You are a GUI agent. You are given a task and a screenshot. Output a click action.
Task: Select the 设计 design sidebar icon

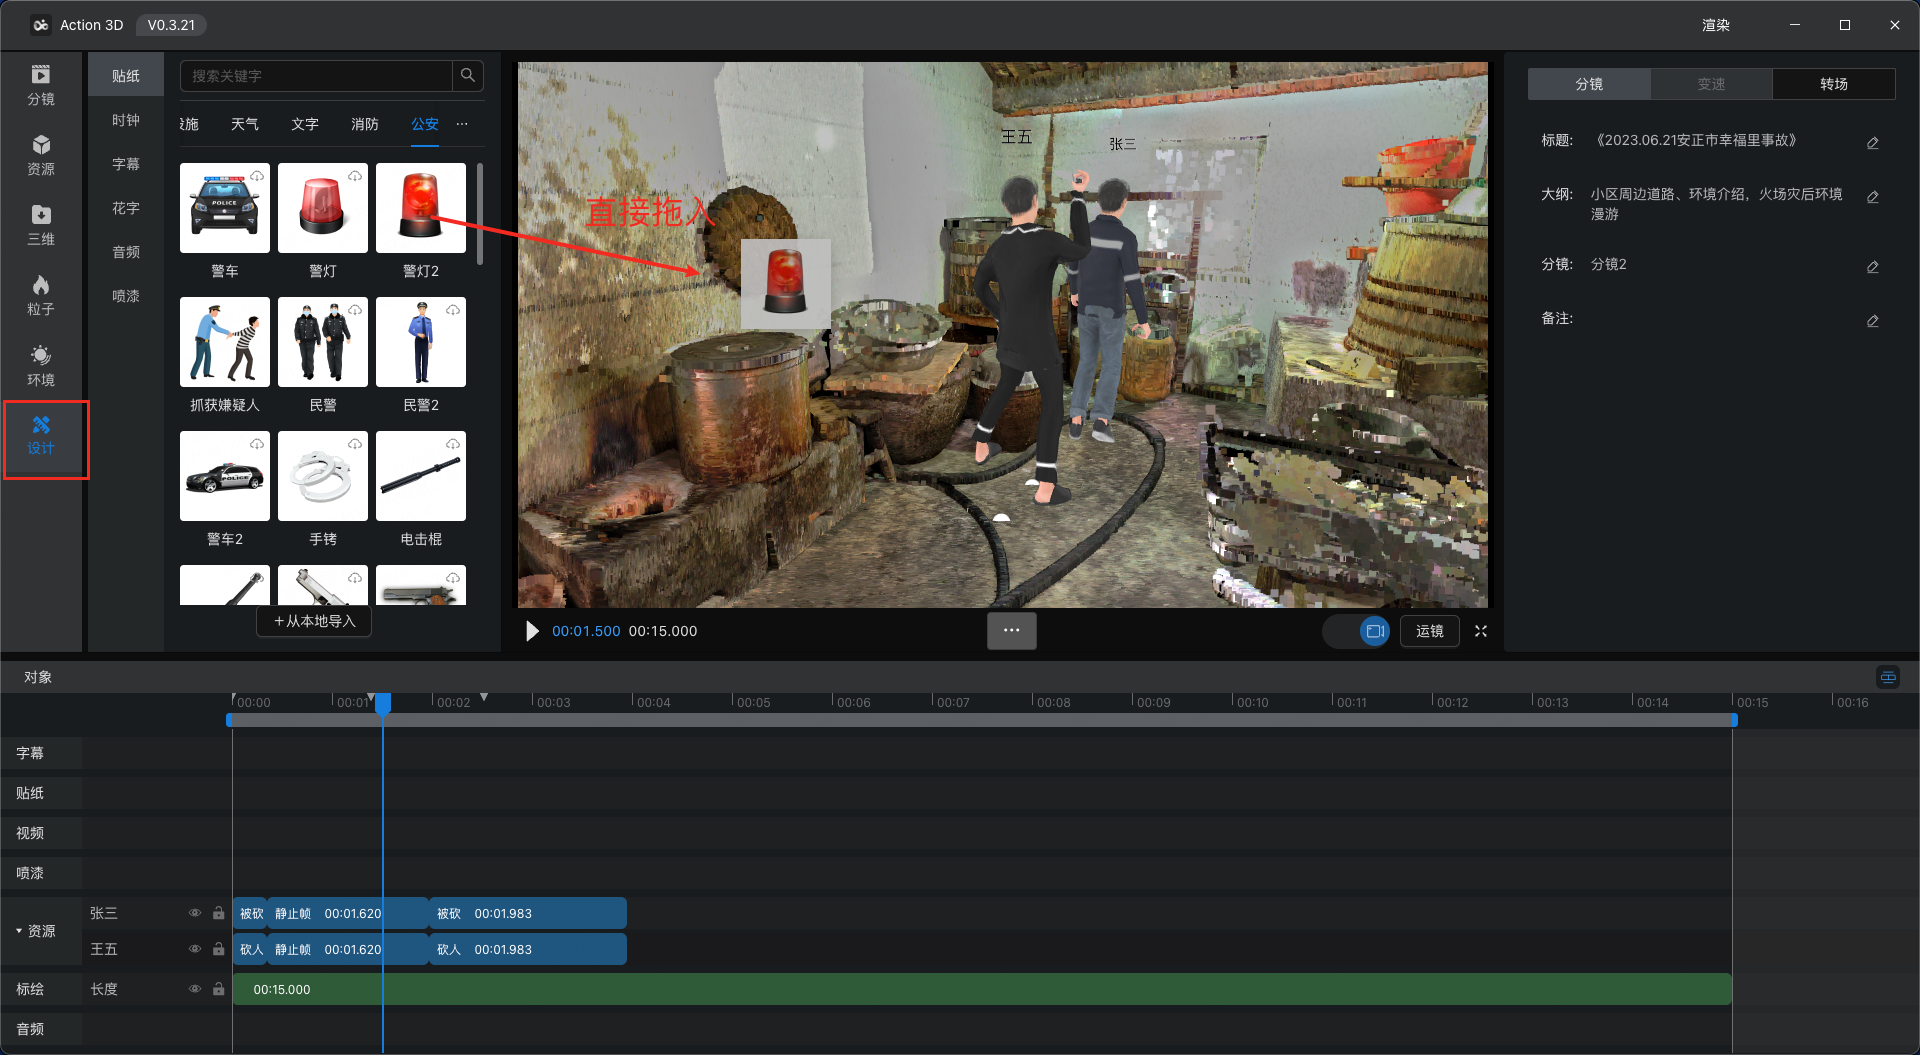click(x=41, y=436)
